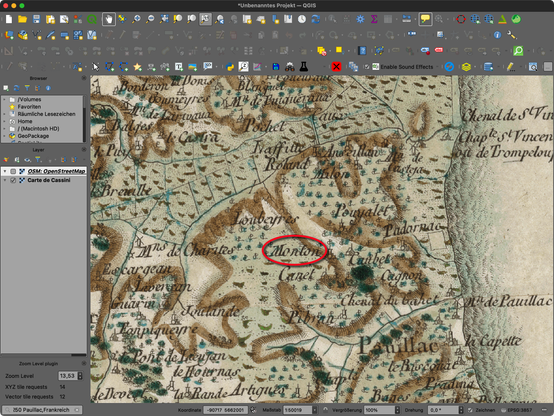Viewport: 554px width, 416px height.
Task: Adjust the Zoom Level spin arrows
Action: point(80,376)
